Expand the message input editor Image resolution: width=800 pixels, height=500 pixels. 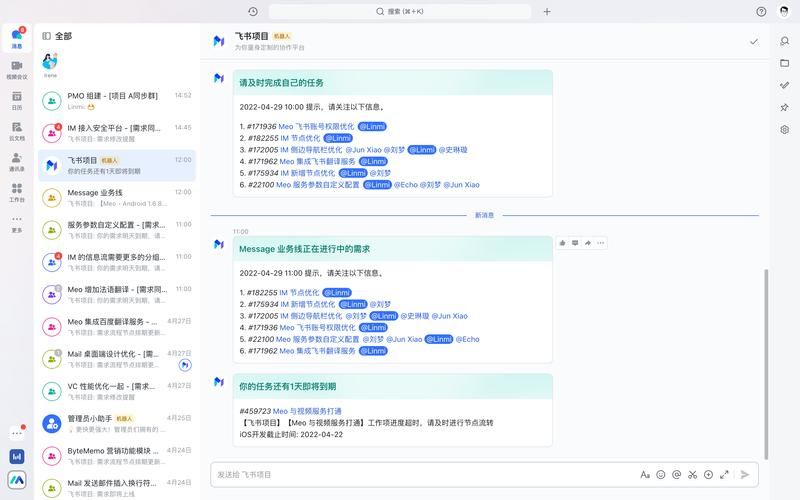pyautogui.click(x=724, y=474)
